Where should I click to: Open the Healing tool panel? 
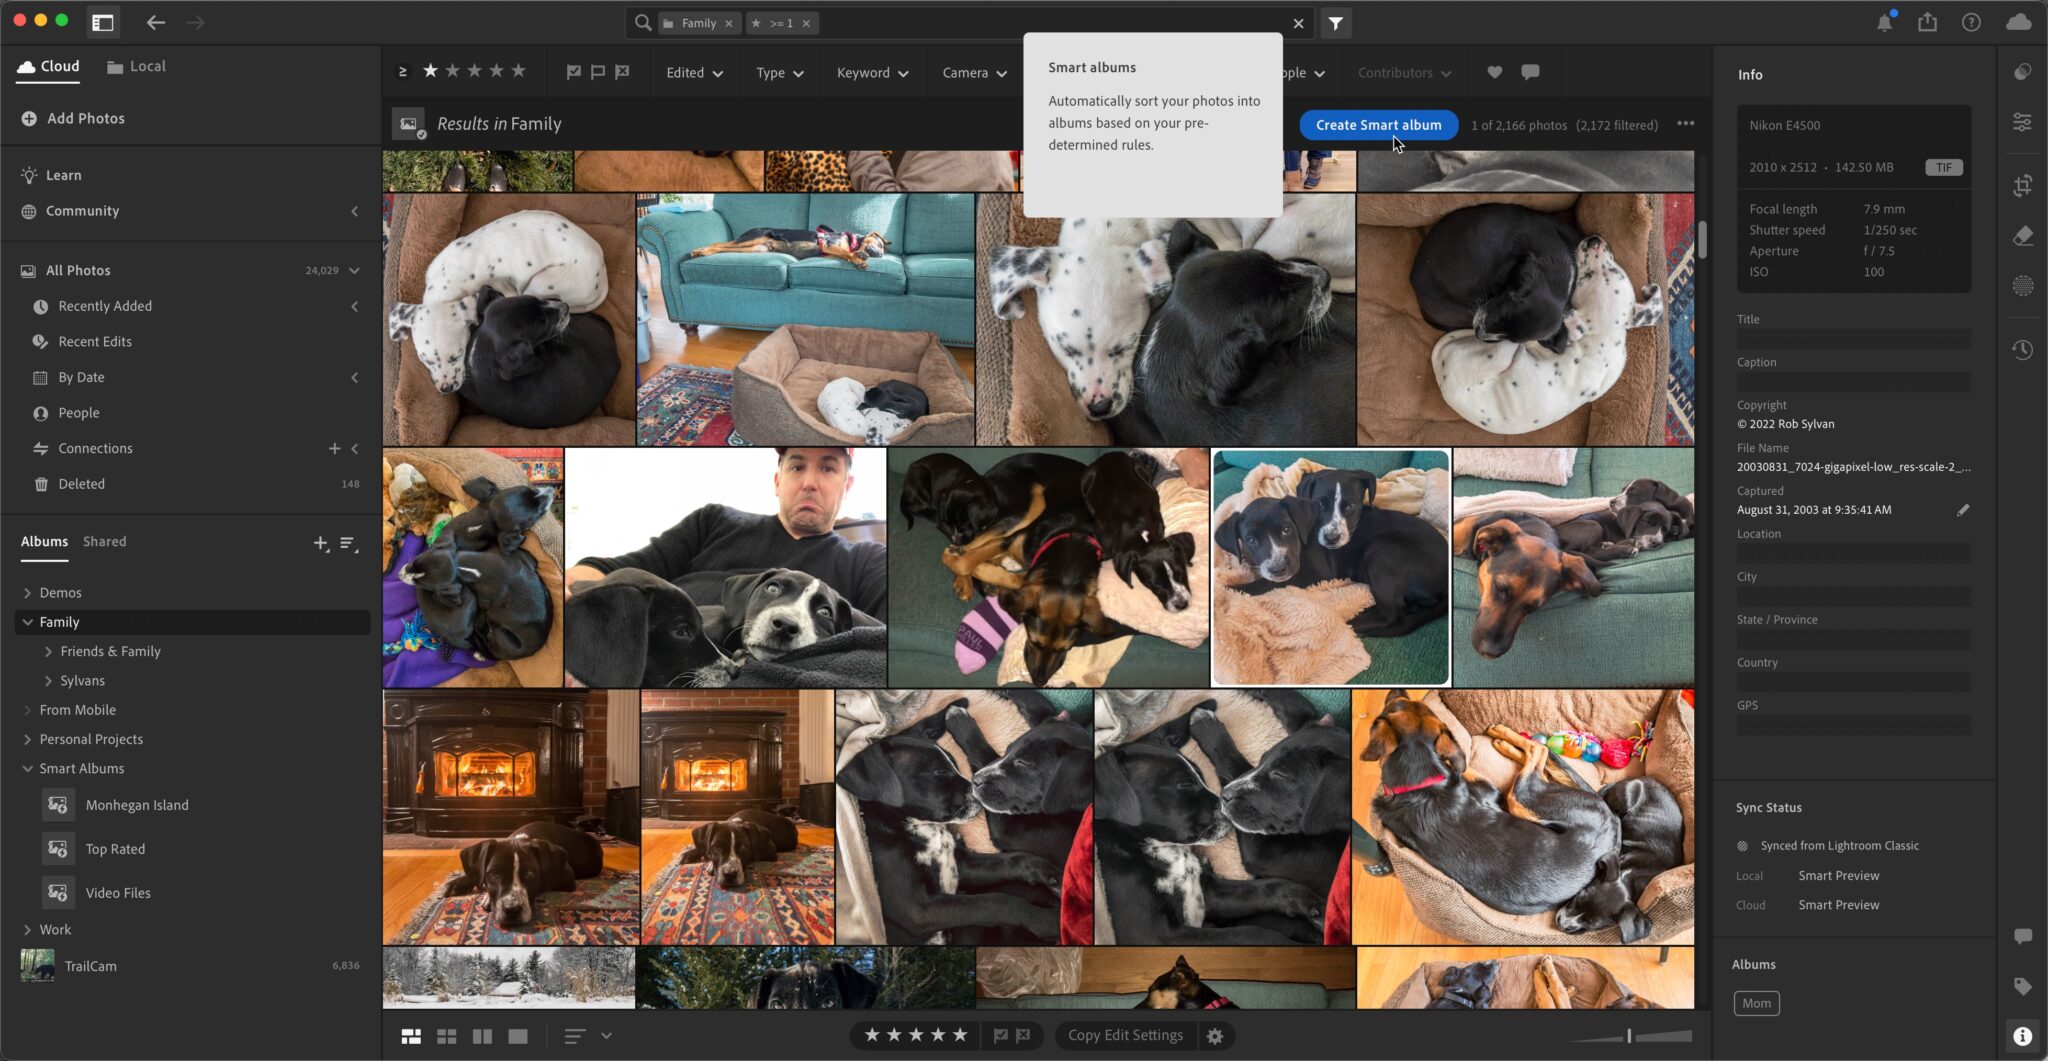tap(2023, 235)
